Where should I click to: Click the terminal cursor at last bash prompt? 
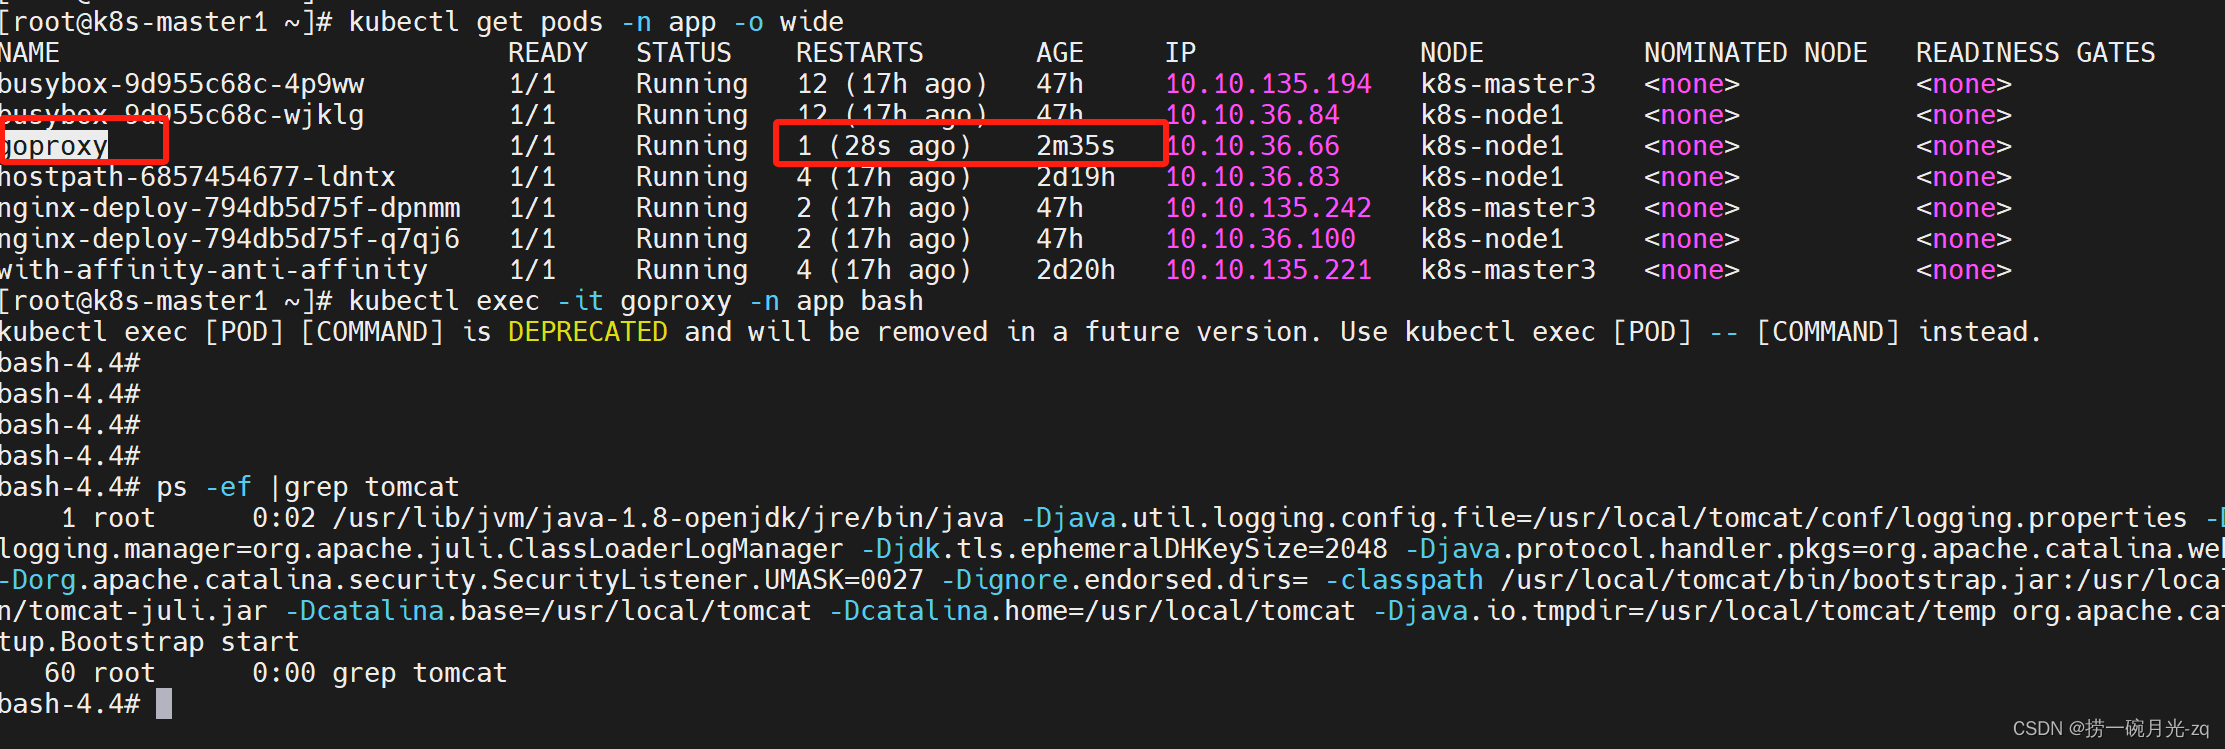pos(164,704)
